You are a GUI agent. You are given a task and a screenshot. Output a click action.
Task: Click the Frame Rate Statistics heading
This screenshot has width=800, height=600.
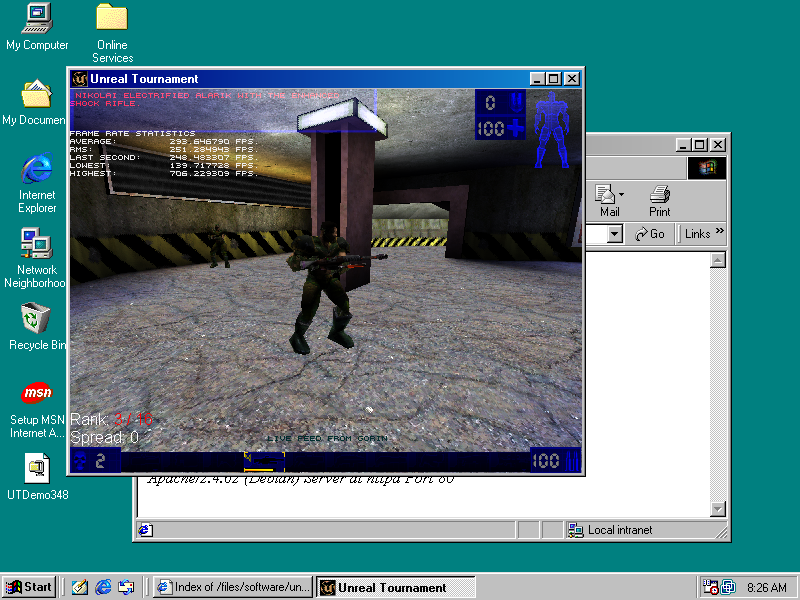[132, 133]
